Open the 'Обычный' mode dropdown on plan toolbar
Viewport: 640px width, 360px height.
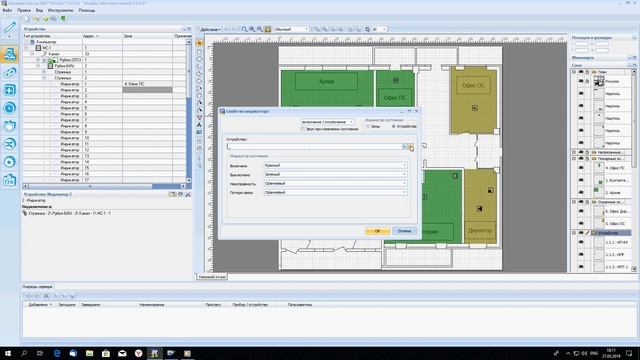(291, 29)
